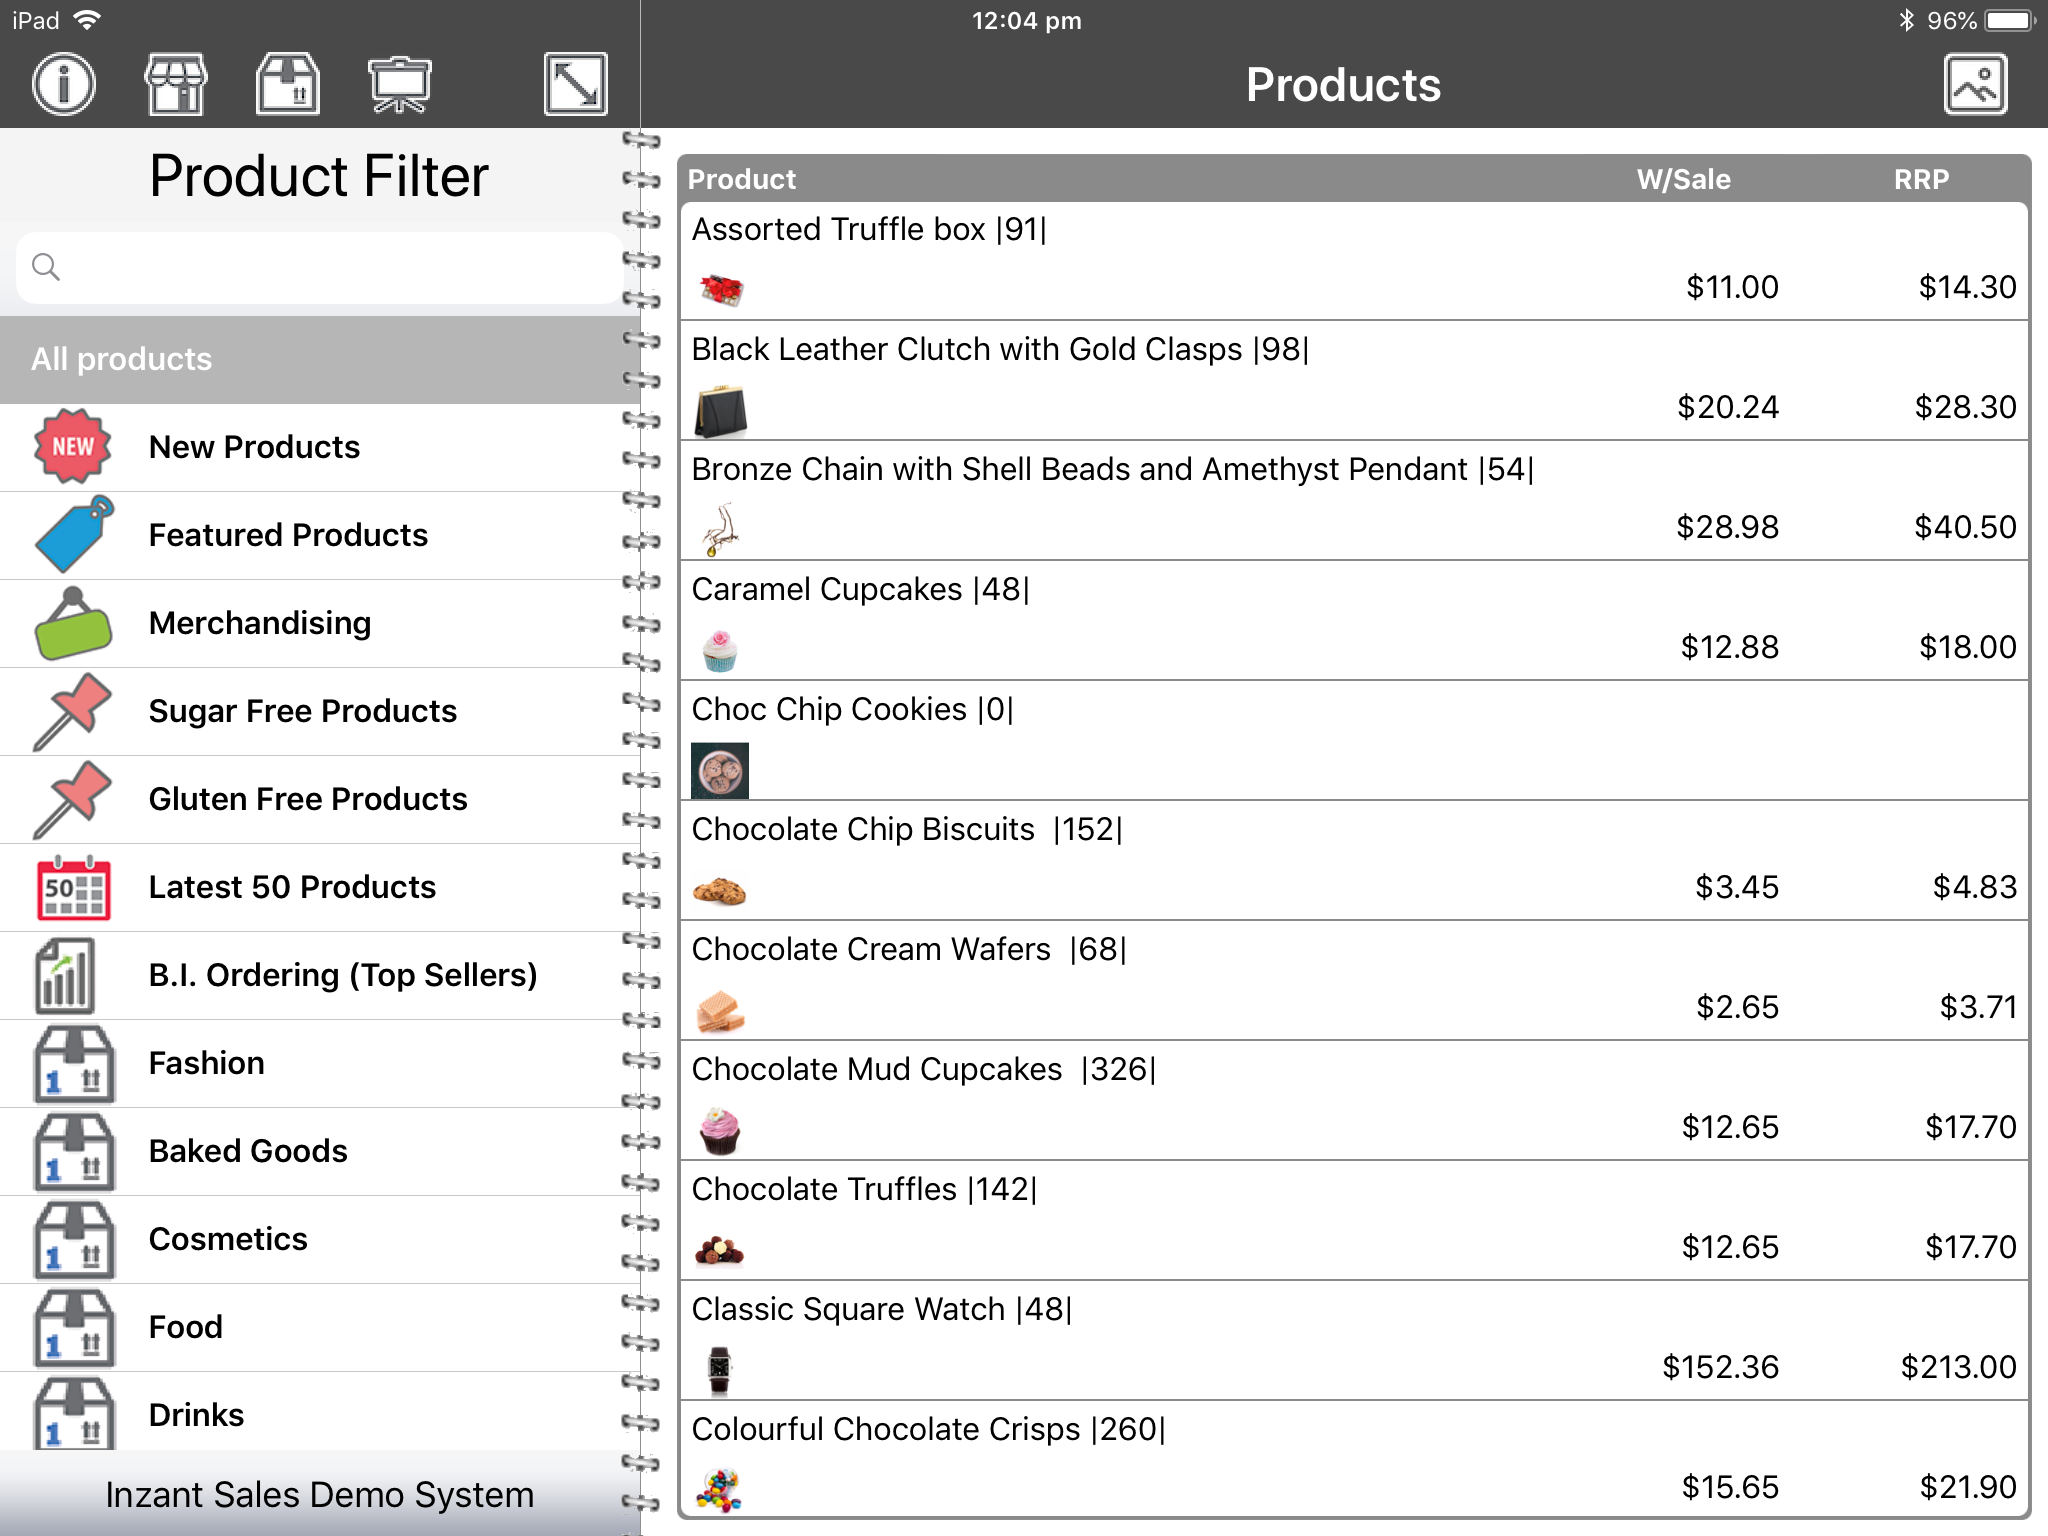The height and width of the screenshot is (1536, 2048).
Task: Tap the info icon in toolbar
Action: tap(64, 84)
